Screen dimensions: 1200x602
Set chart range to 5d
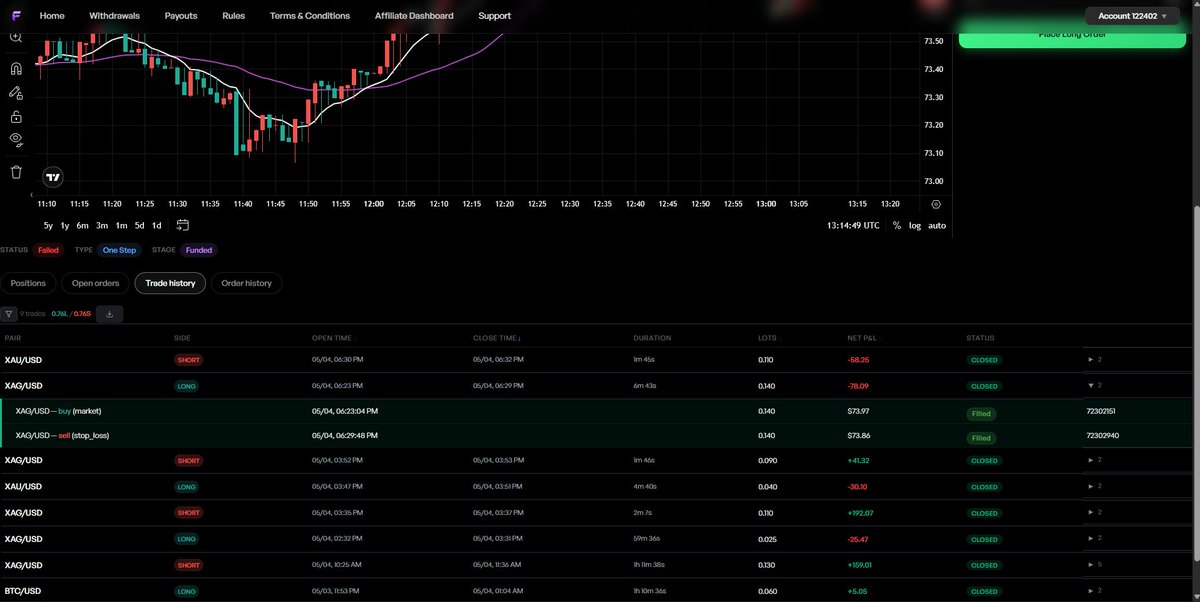pyautogui.click(x=140, y=225)
